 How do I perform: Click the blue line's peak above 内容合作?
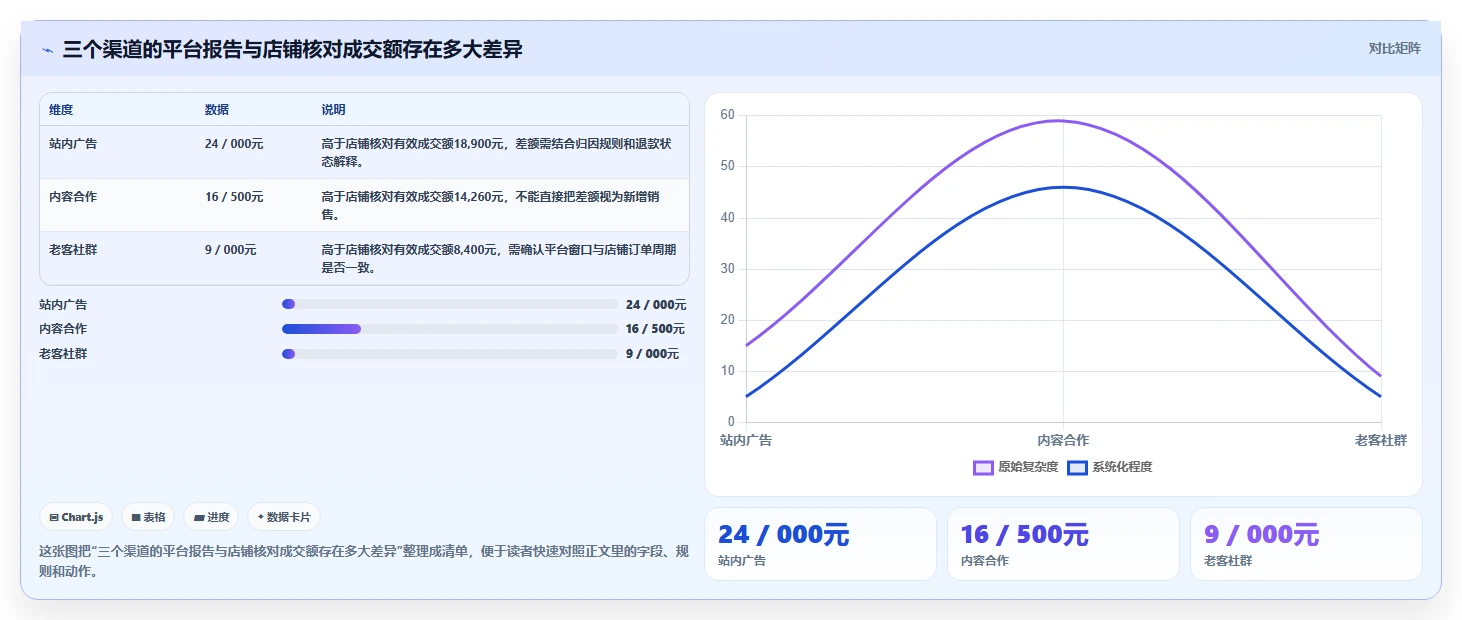(x=1063, y=187)
